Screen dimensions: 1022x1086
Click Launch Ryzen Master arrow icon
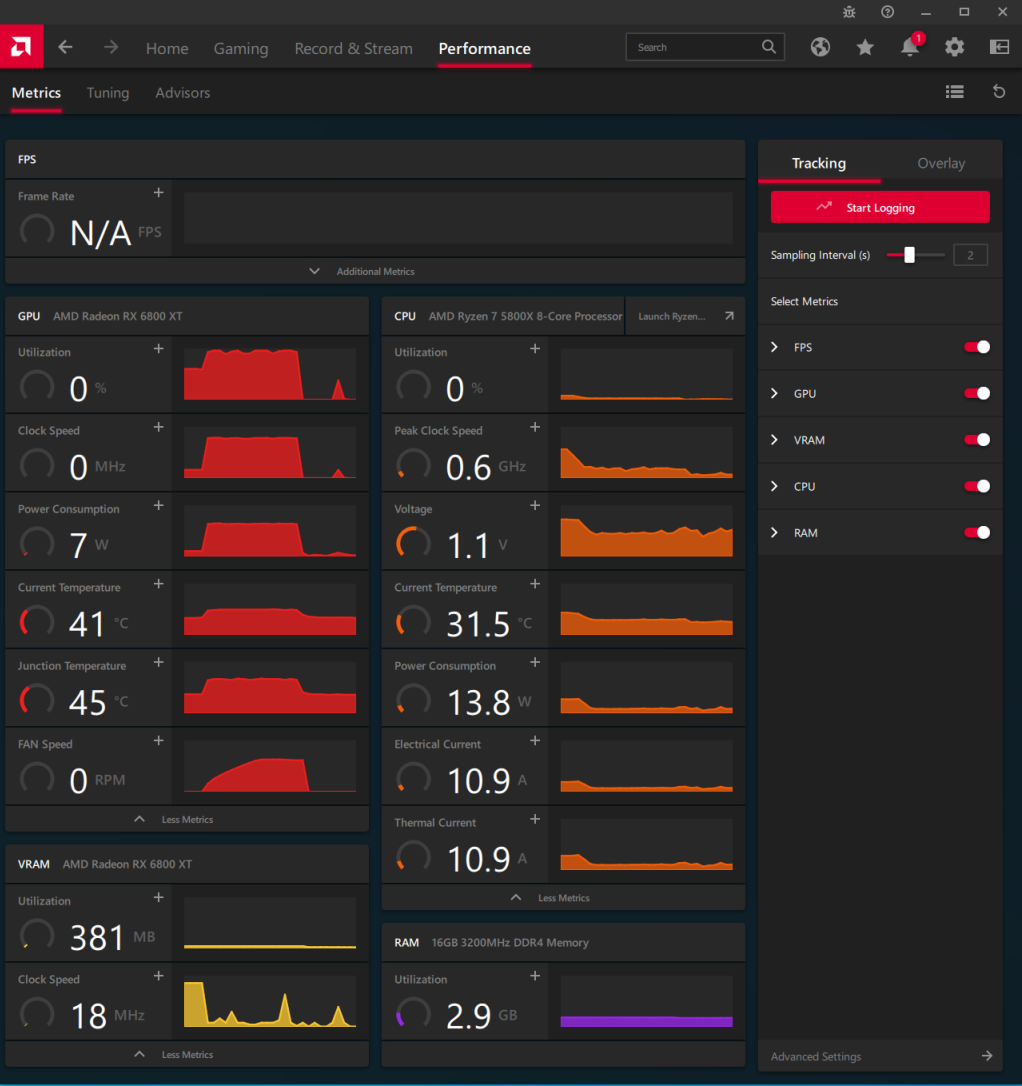pyautogui.click(x=729, y=316)
